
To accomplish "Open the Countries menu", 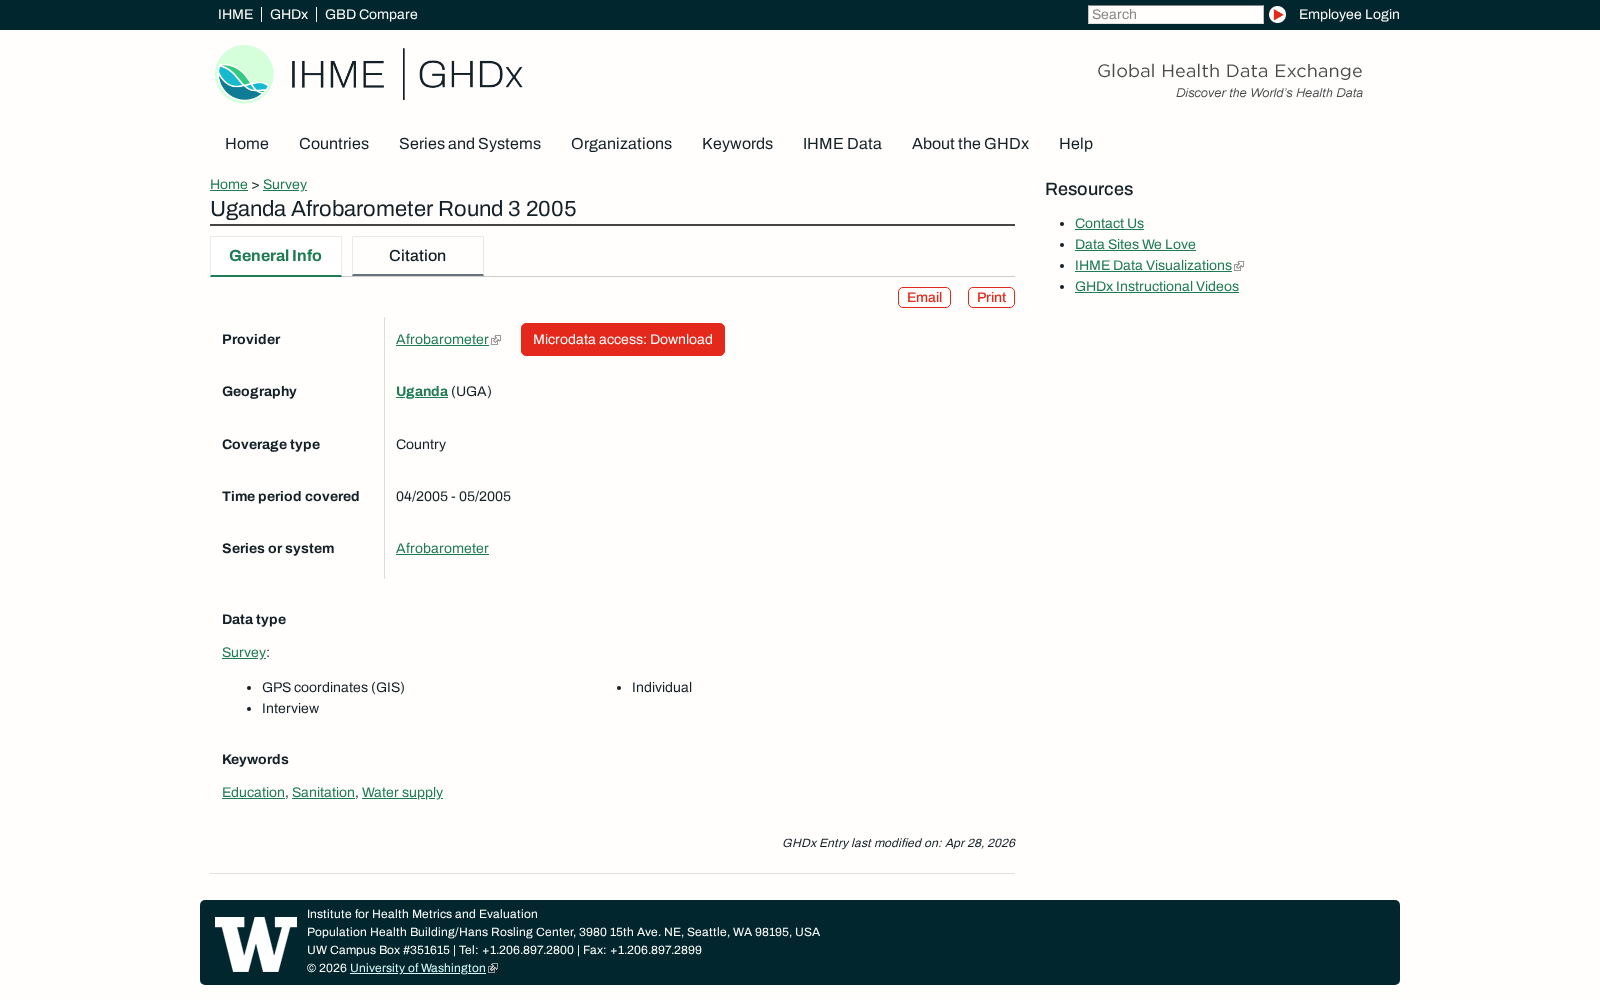I will pyautogui.click(x=334, y=144).
